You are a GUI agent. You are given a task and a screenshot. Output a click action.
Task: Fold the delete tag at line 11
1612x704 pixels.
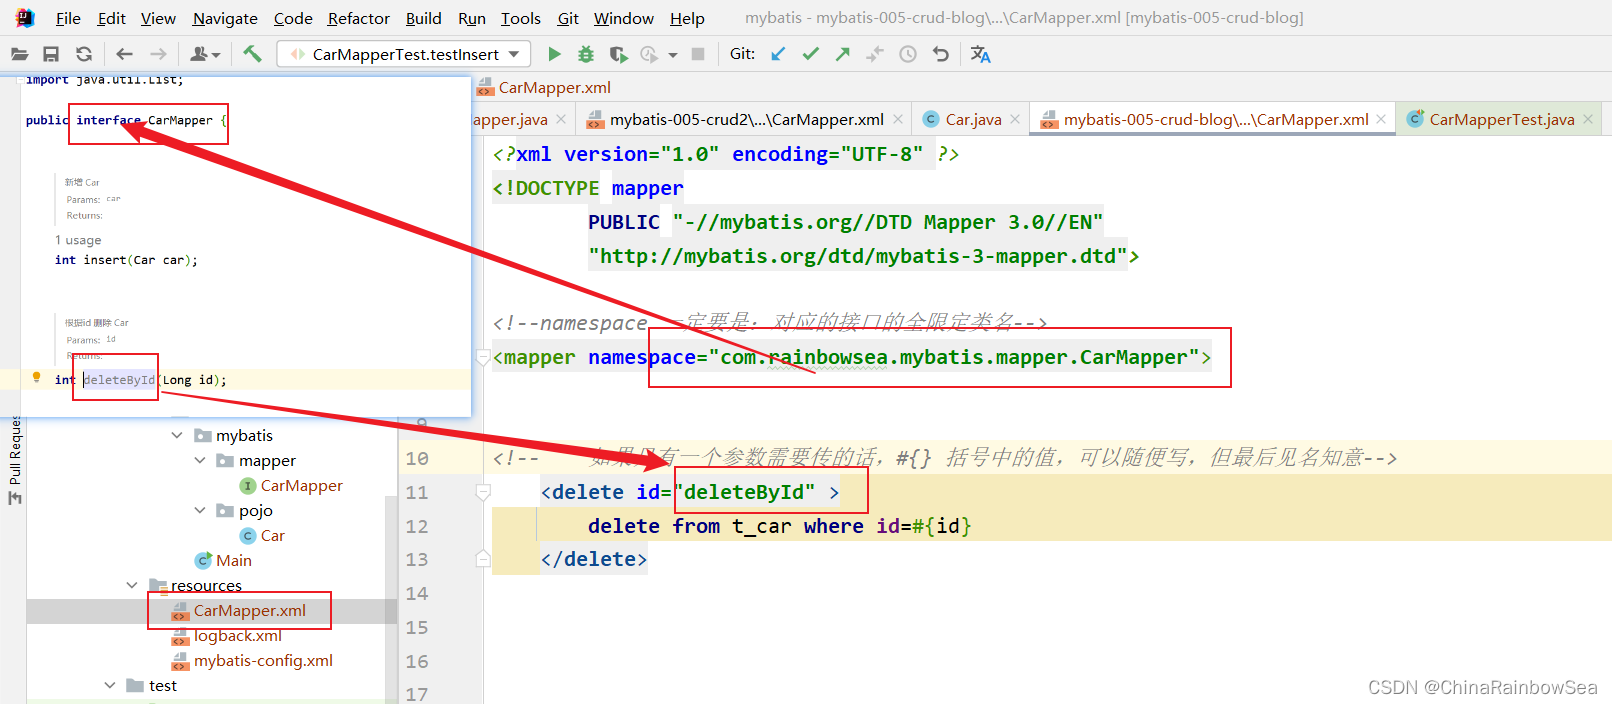483,492
